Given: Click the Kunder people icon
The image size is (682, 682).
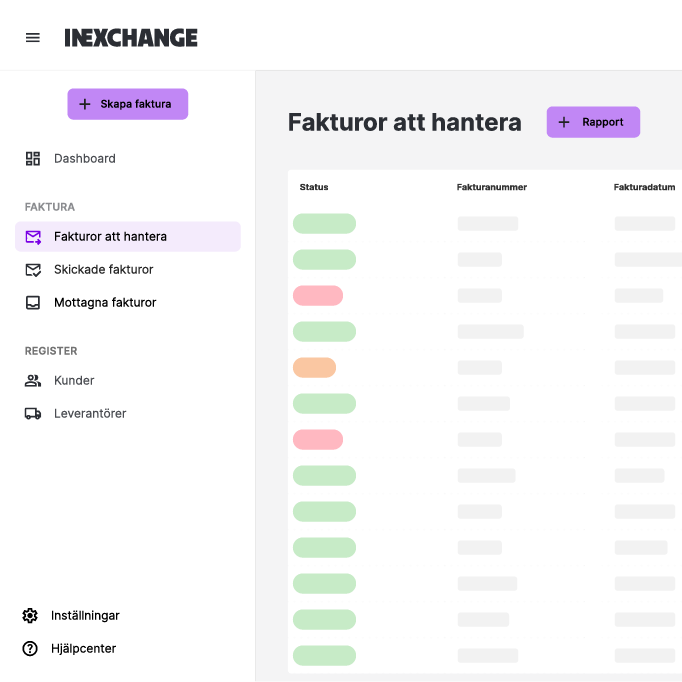Looking at the screenshot, I should click(x=33, y=381).
